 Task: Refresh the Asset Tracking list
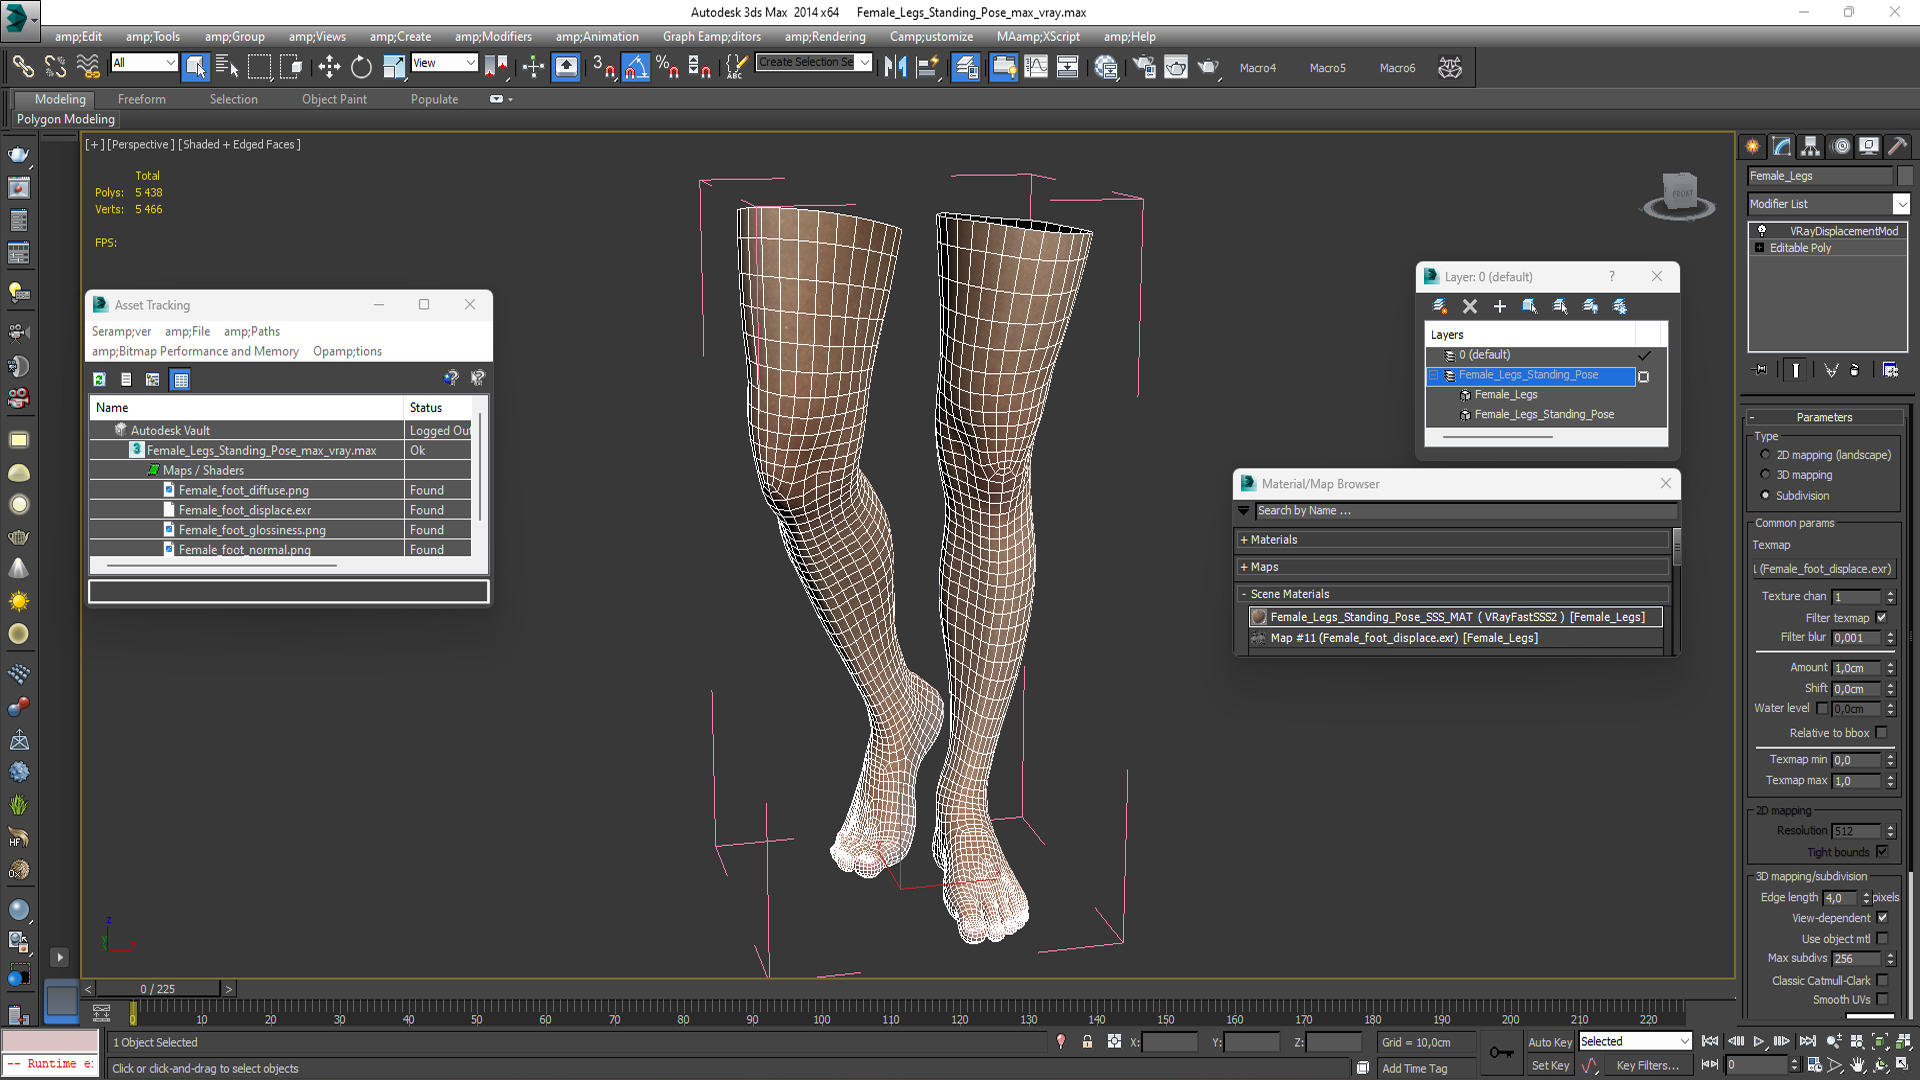pyautogui.click(x=99, y=379)
